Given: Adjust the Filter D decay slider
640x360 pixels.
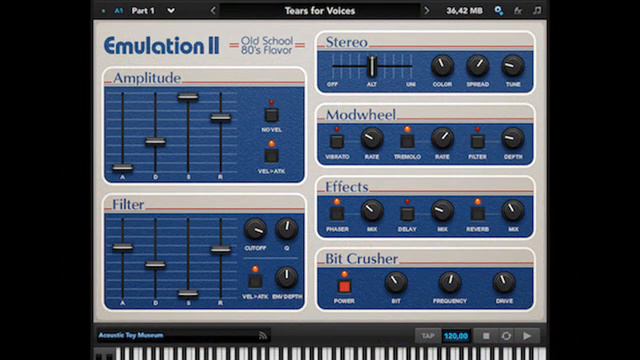Looking at the screenshot, I should 156,264.
